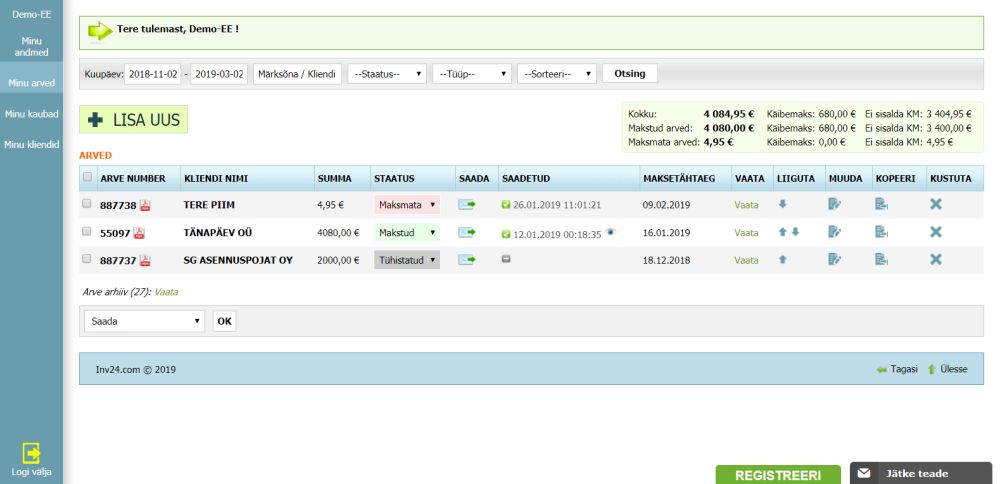1000x484 pixels.
Task: Tick the checkbox for invoice 55097
Action: (88, 232)
